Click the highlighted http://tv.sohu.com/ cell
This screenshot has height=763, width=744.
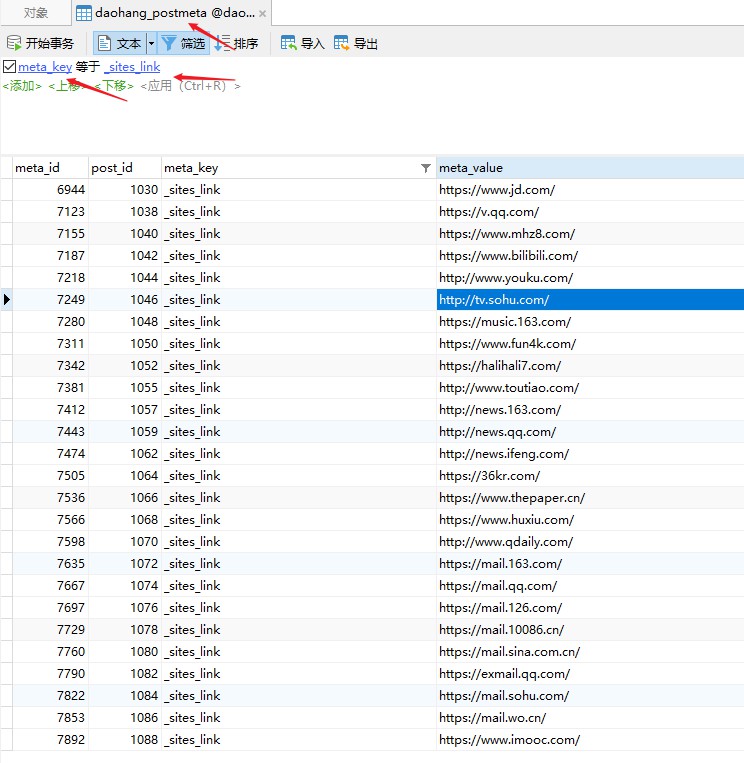tap(590, 300)
